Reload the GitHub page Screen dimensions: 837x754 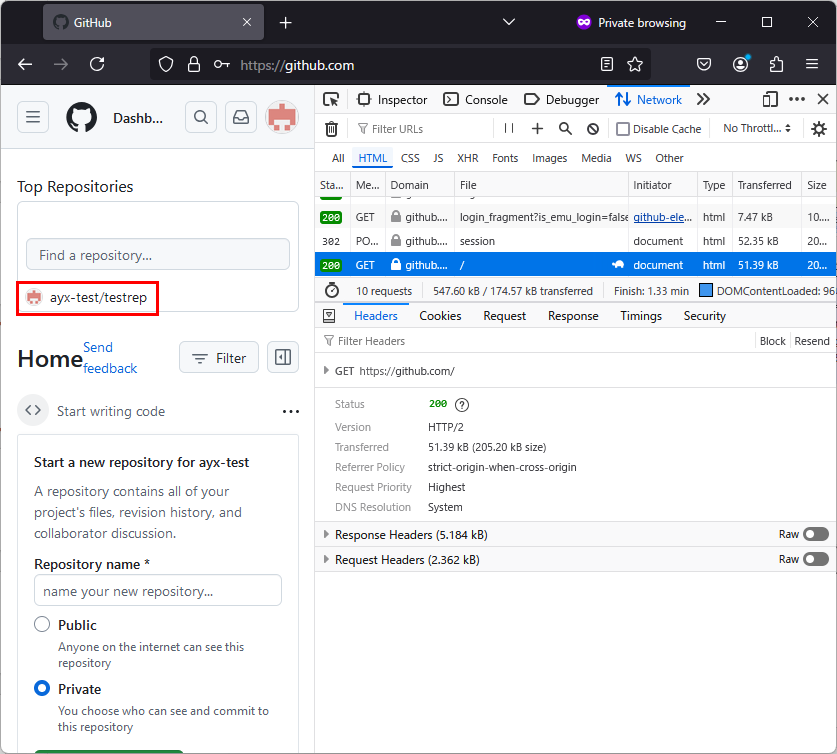97,65
